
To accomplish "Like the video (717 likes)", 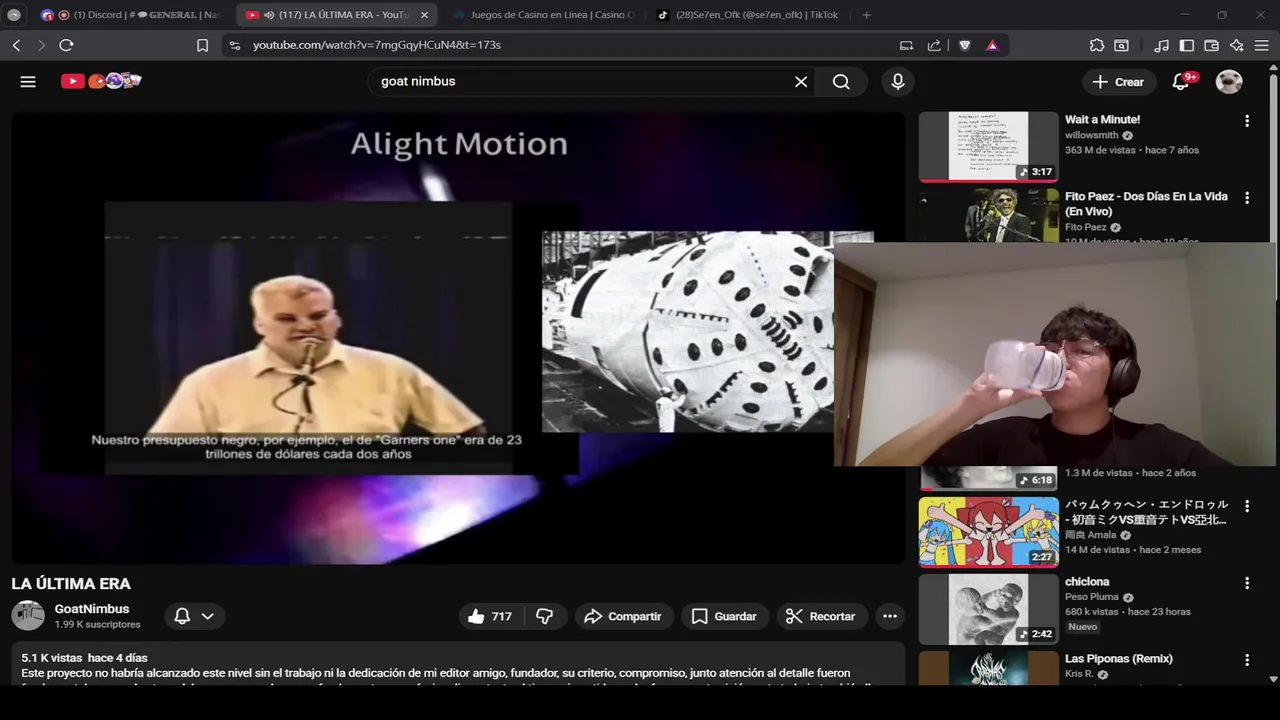I will tap(490, 616).
